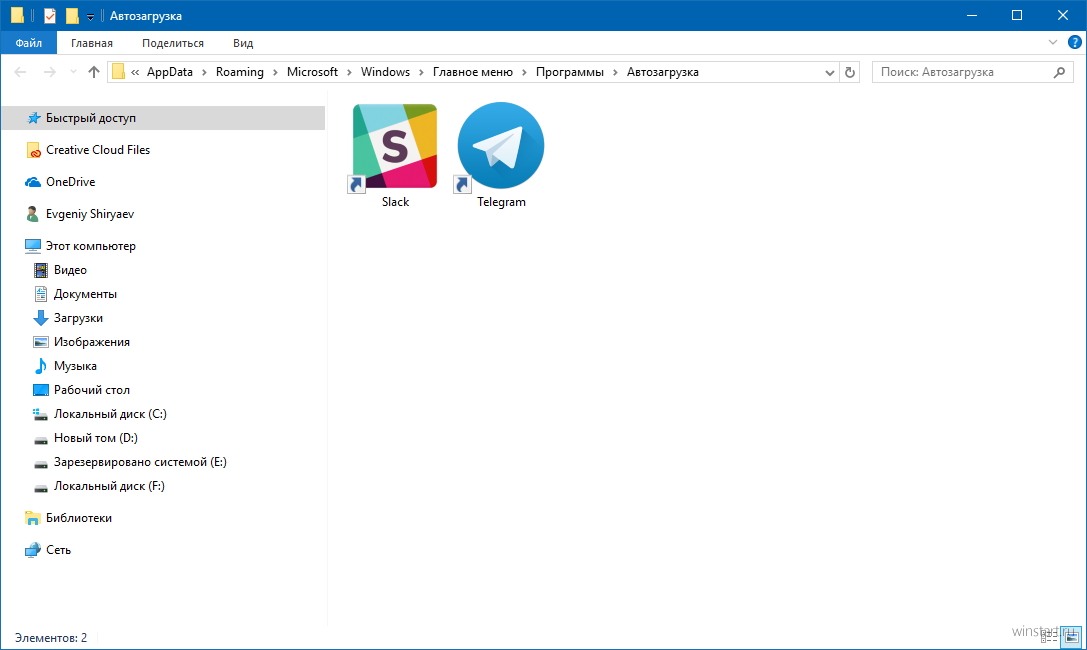Navigate to AppData in address bar
This screenshot has height=650, width=1087.
click(170, 72)
